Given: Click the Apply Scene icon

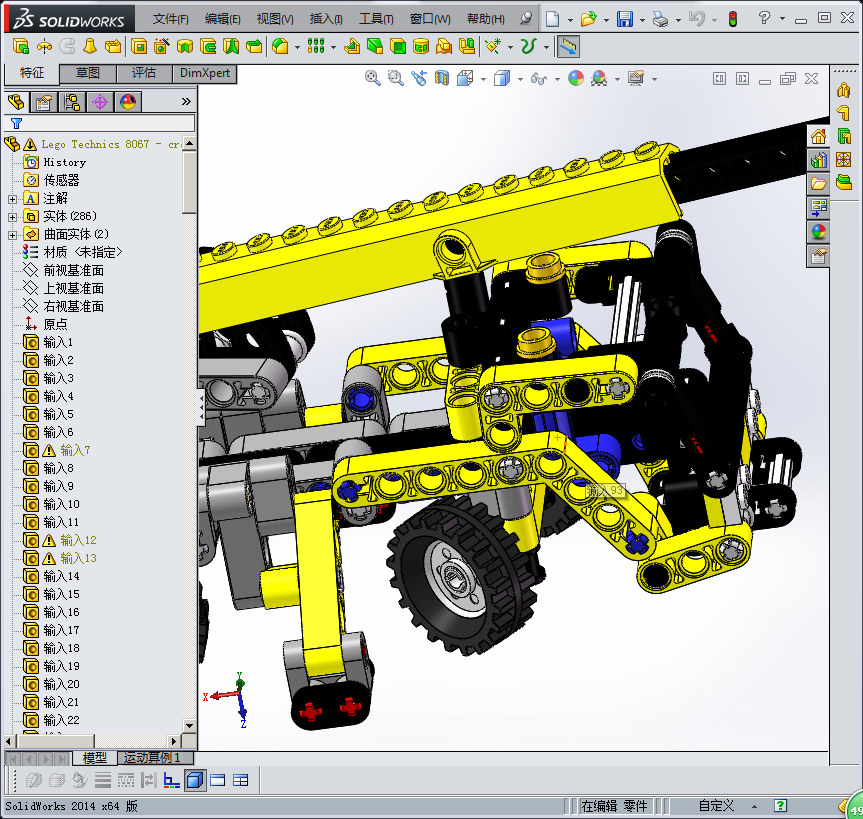Looking at the screenshot, I should (x=599, y=79).
